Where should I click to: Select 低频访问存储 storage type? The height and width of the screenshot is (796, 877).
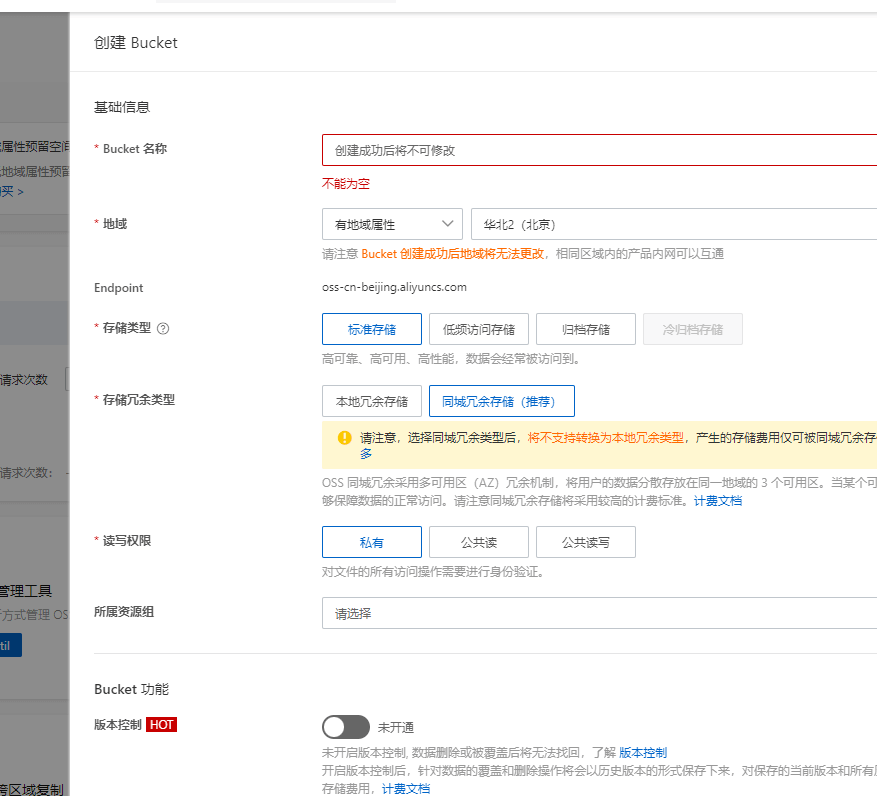478,329
